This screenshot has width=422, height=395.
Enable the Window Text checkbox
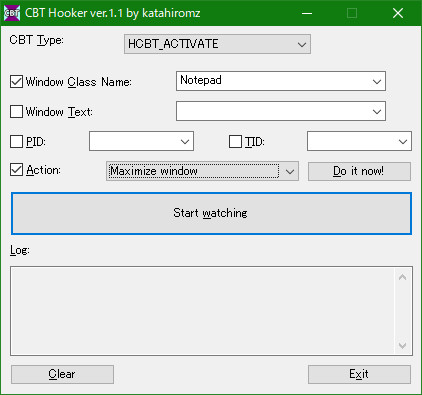coord(16,112)
